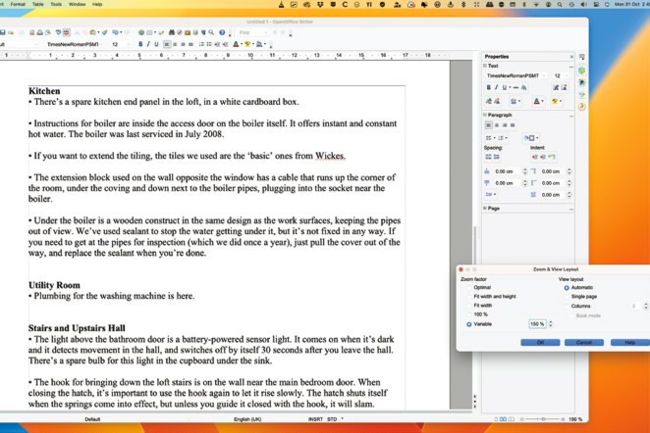The image size is (650, 433).
Task: Choose Single page view layout
Action: tap(583, 296)
